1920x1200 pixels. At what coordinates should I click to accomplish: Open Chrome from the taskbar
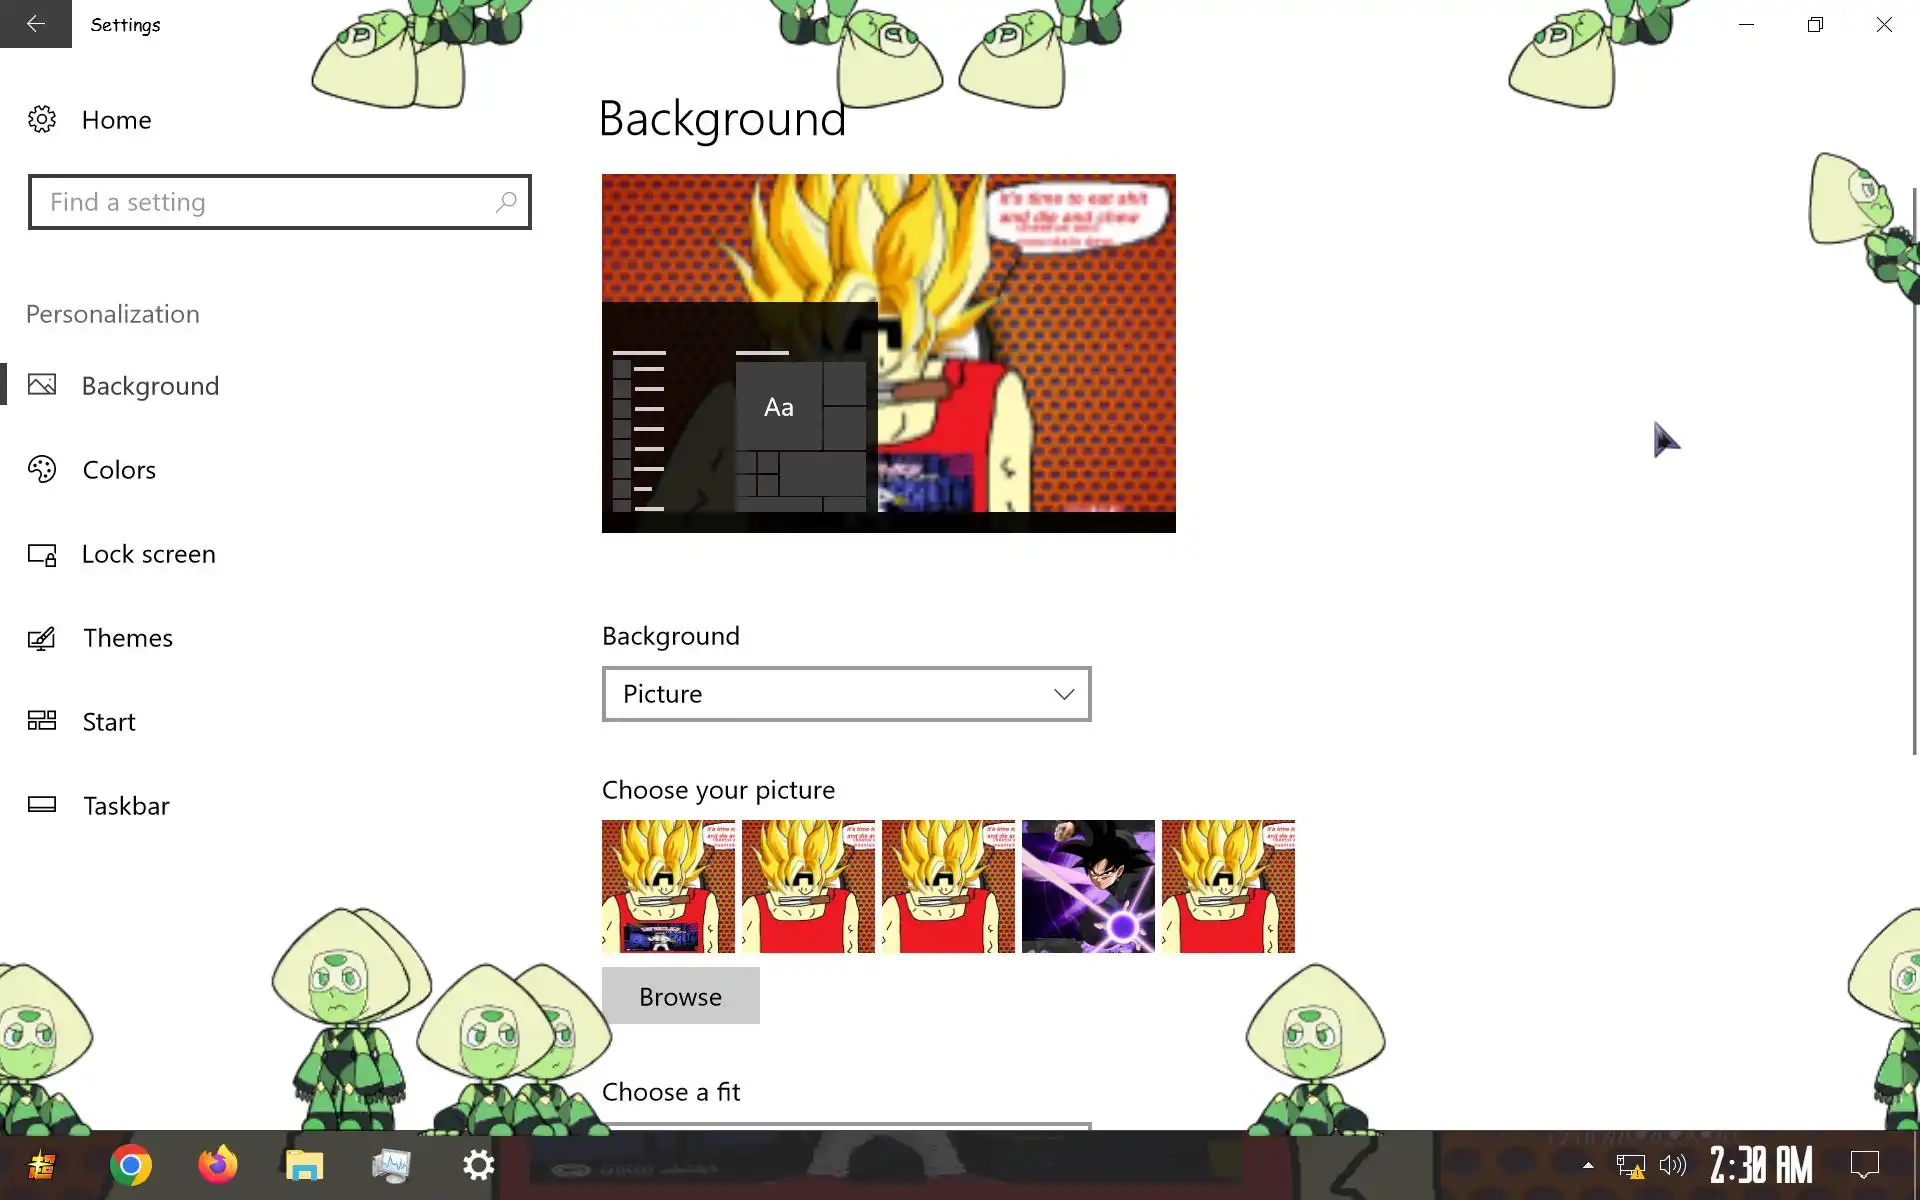pos(131,1165)
